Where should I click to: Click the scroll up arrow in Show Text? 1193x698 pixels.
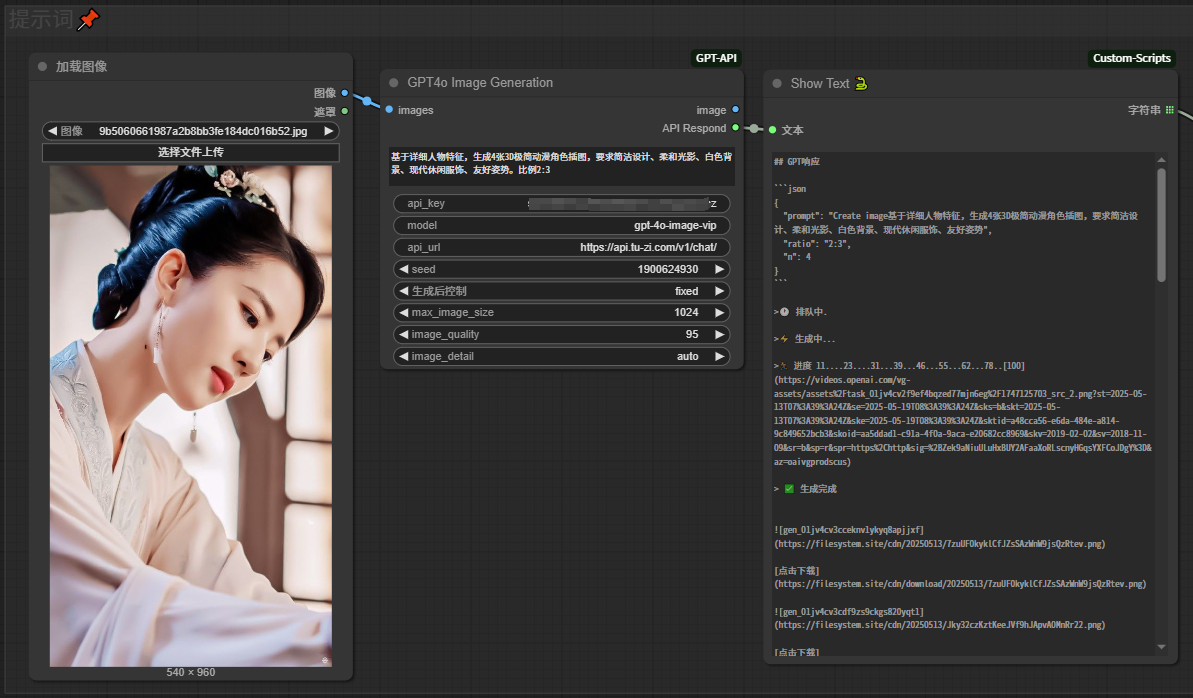[x=1161, y=160]
